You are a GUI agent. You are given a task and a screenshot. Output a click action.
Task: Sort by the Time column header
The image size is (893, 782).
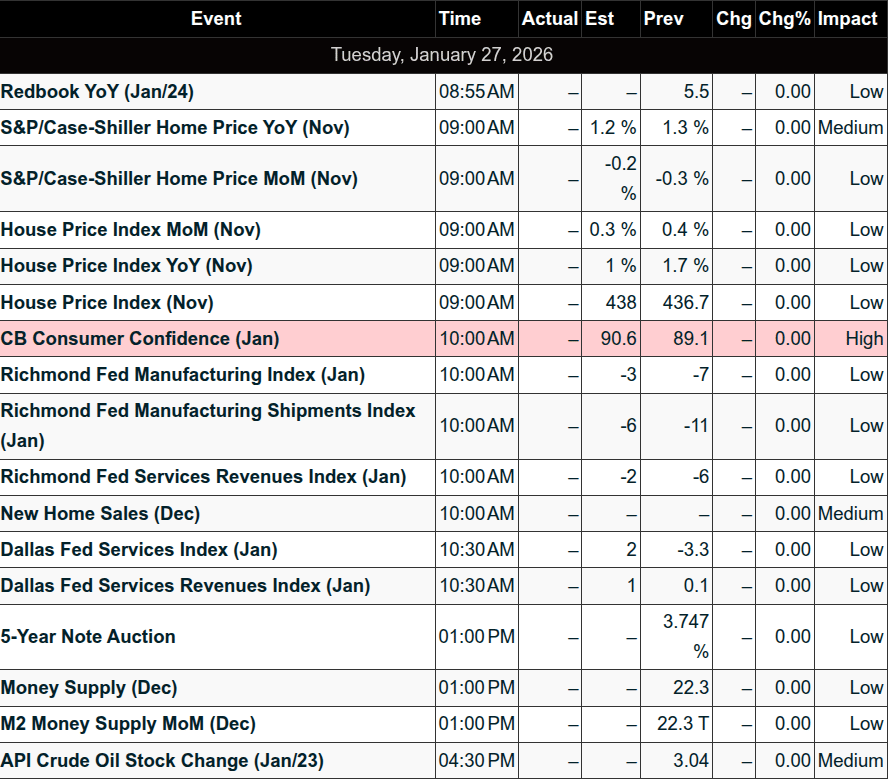point(460,19)
